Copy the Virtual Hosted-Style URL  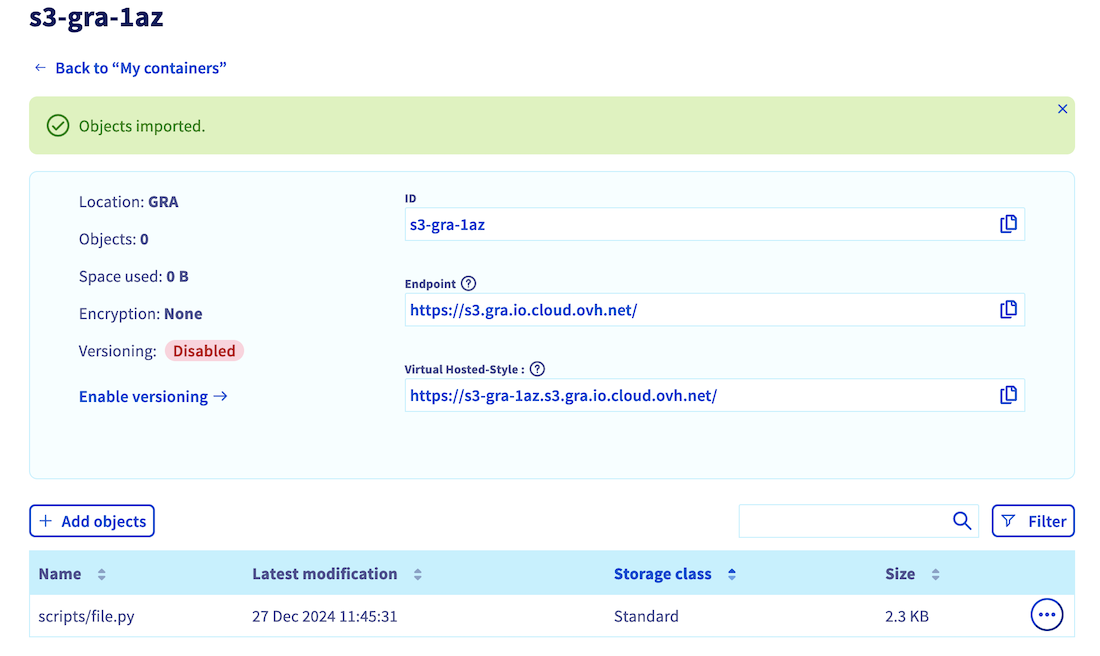1008,395
